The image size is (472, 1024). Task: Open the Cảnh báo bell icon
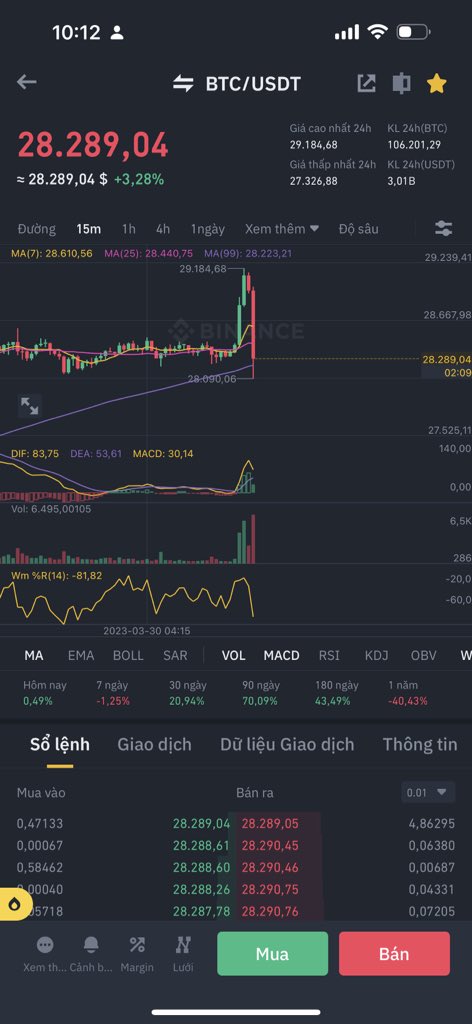point(91,944)
